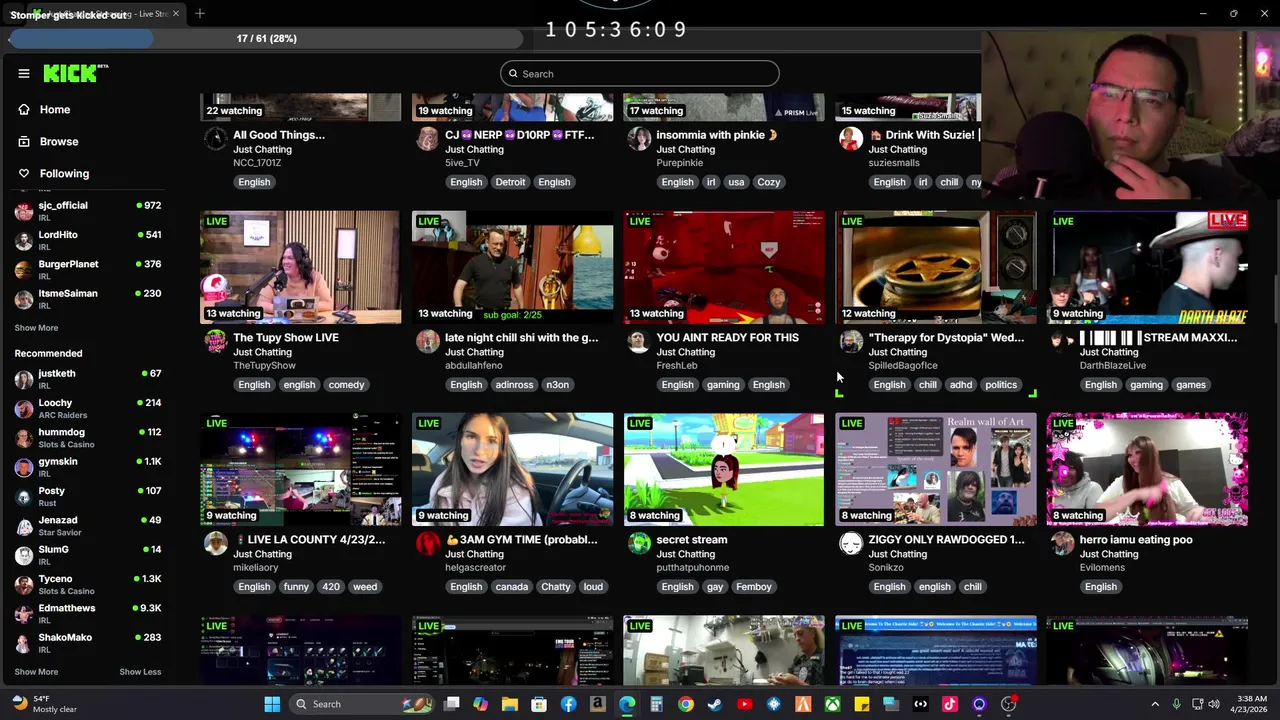Screen dimensions: 1280x720
Task: Select the politics tag under SpilledBagofIce
Action: [x=1001, y=385]
